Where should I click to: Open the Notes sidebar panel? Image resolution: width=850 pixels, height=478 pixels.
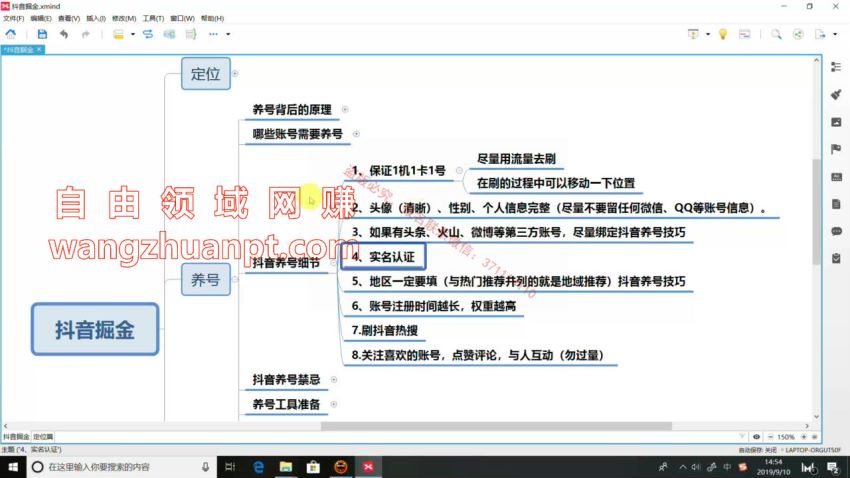[836, 204]
